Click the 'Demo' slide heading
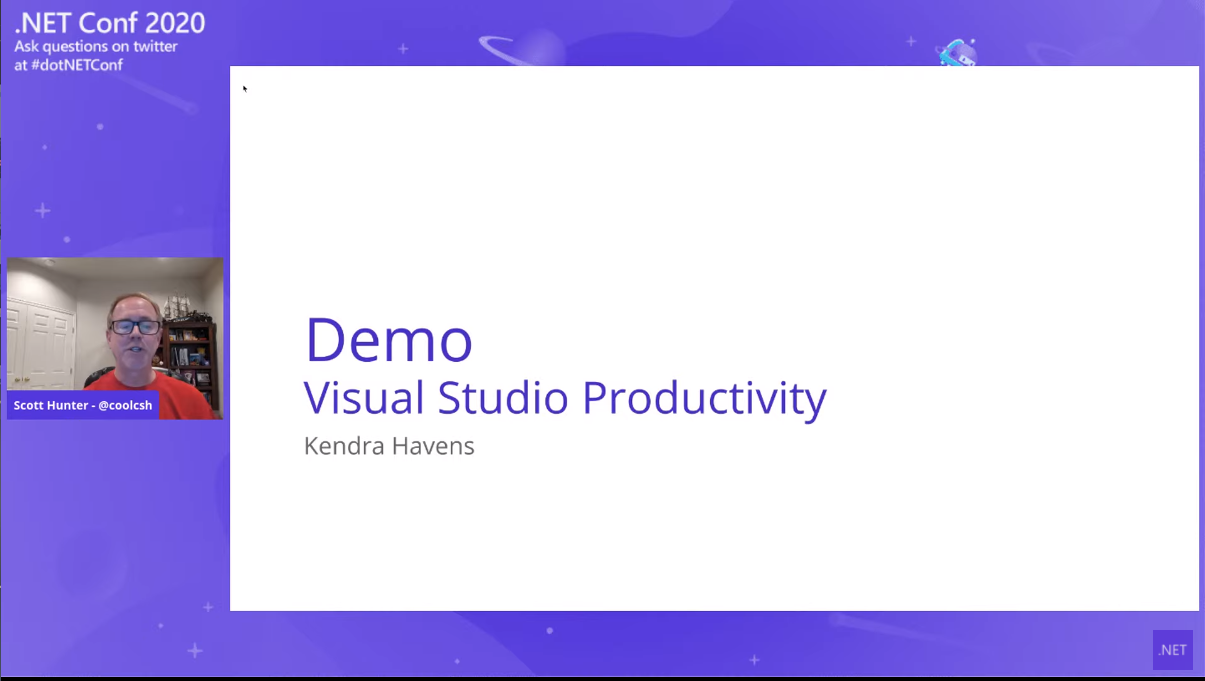1205x681 pixels. click(388, 339)
